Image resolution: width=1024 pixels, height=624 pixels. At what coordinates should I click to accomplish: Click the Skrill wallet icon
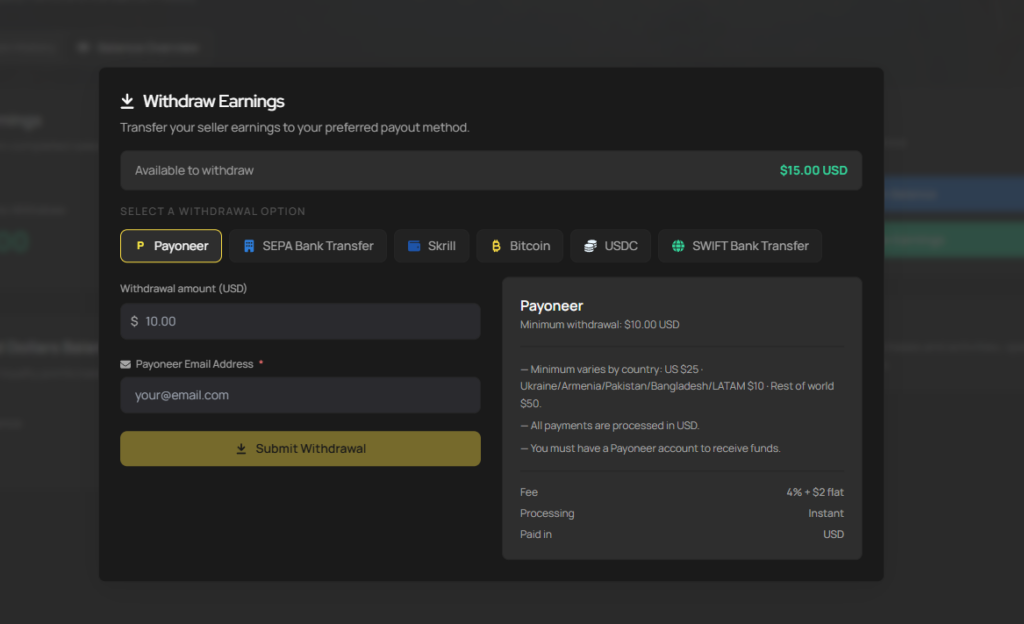(414, 246)
